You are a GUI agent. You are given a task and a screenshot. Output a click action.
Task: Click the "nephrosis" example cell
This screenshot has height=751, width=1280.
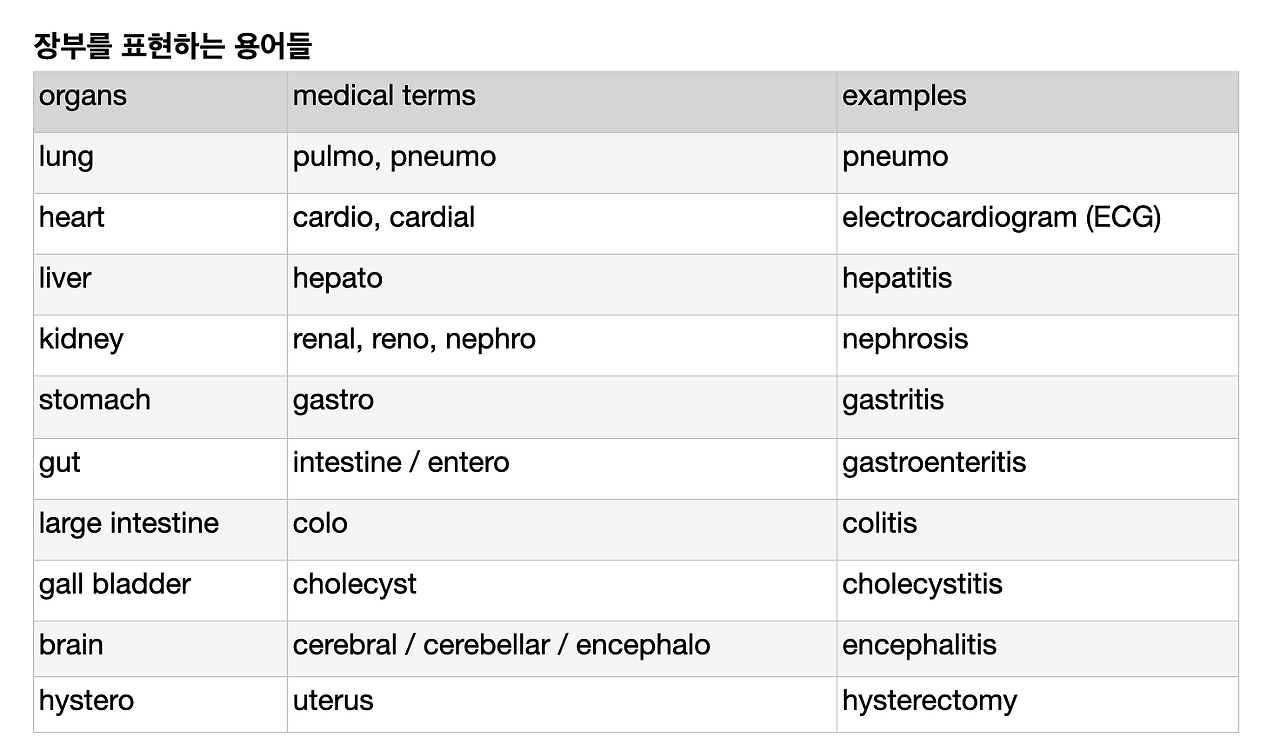click(905, 340)
